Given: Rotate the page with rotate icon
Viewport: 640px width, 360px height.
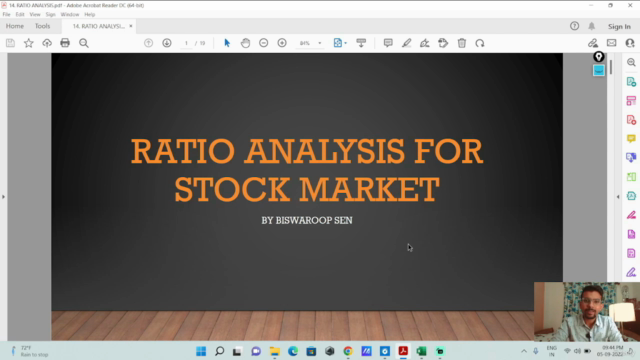Looking at the screenshot, I should pyautogui.click(x=480, y=43).
